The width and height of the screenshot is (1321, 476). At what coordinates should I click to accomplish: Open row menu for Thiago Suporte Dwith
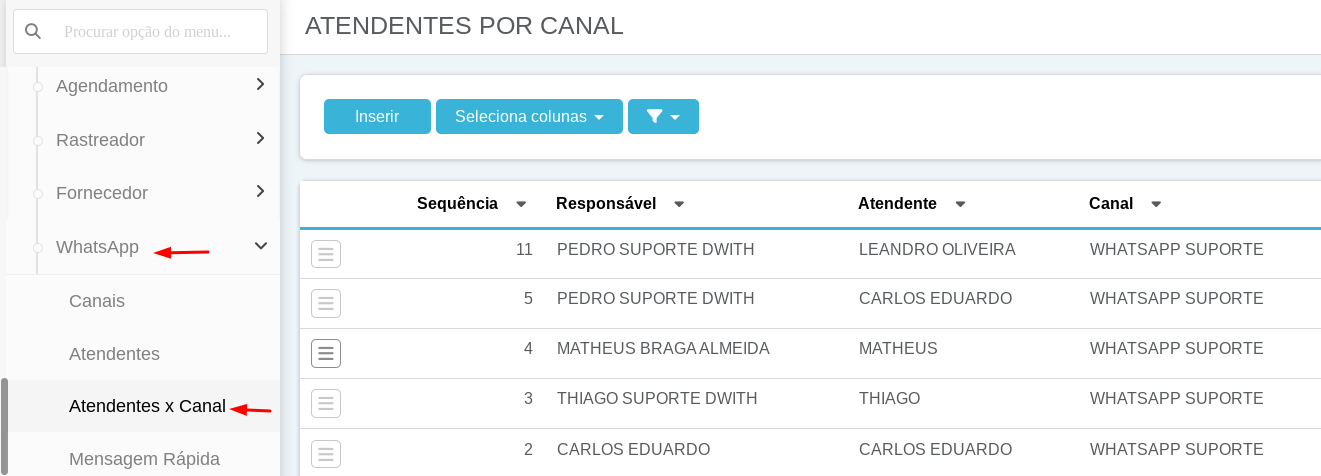pos(326,403)
